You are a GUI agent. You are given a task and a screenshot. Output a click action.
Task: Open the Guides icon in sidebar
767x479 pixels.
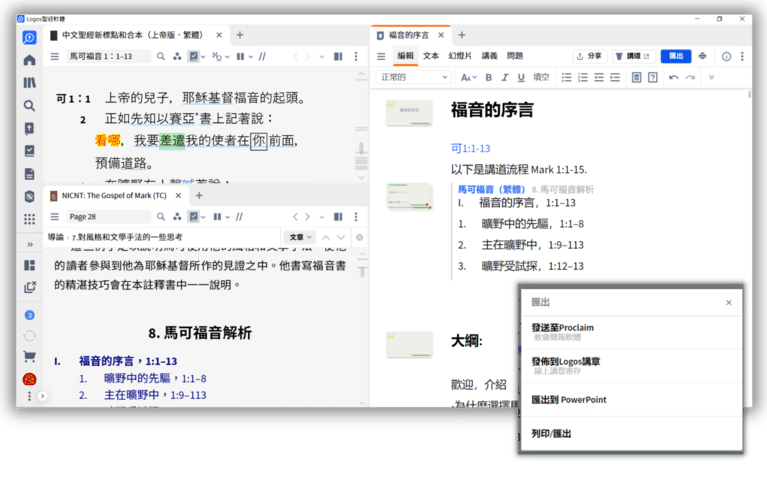29,128
